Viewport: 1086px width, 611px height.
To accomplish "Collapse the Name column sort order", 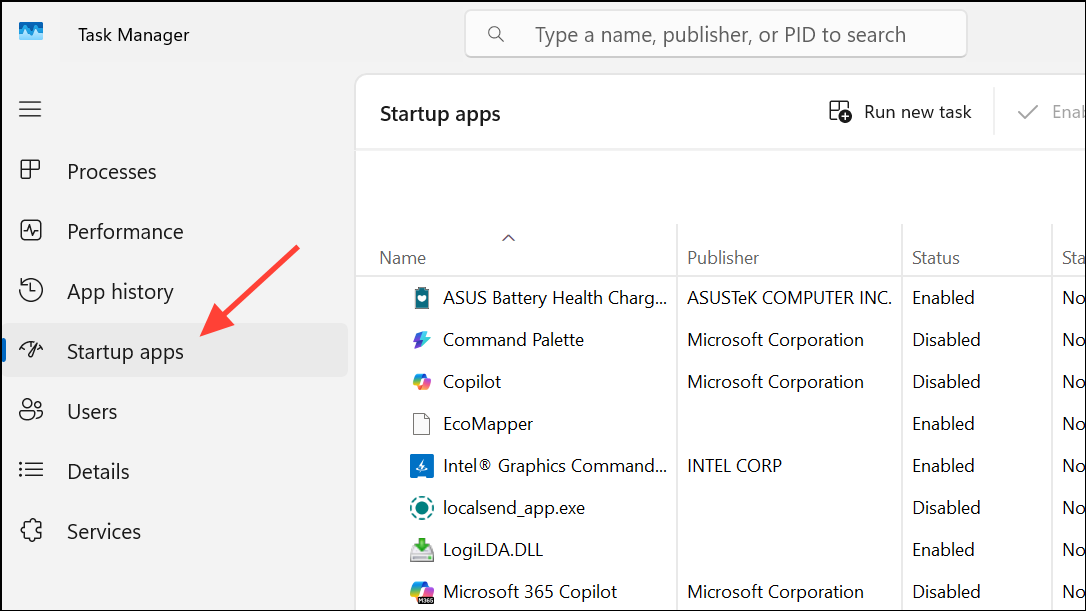I will tap(508, 238).
